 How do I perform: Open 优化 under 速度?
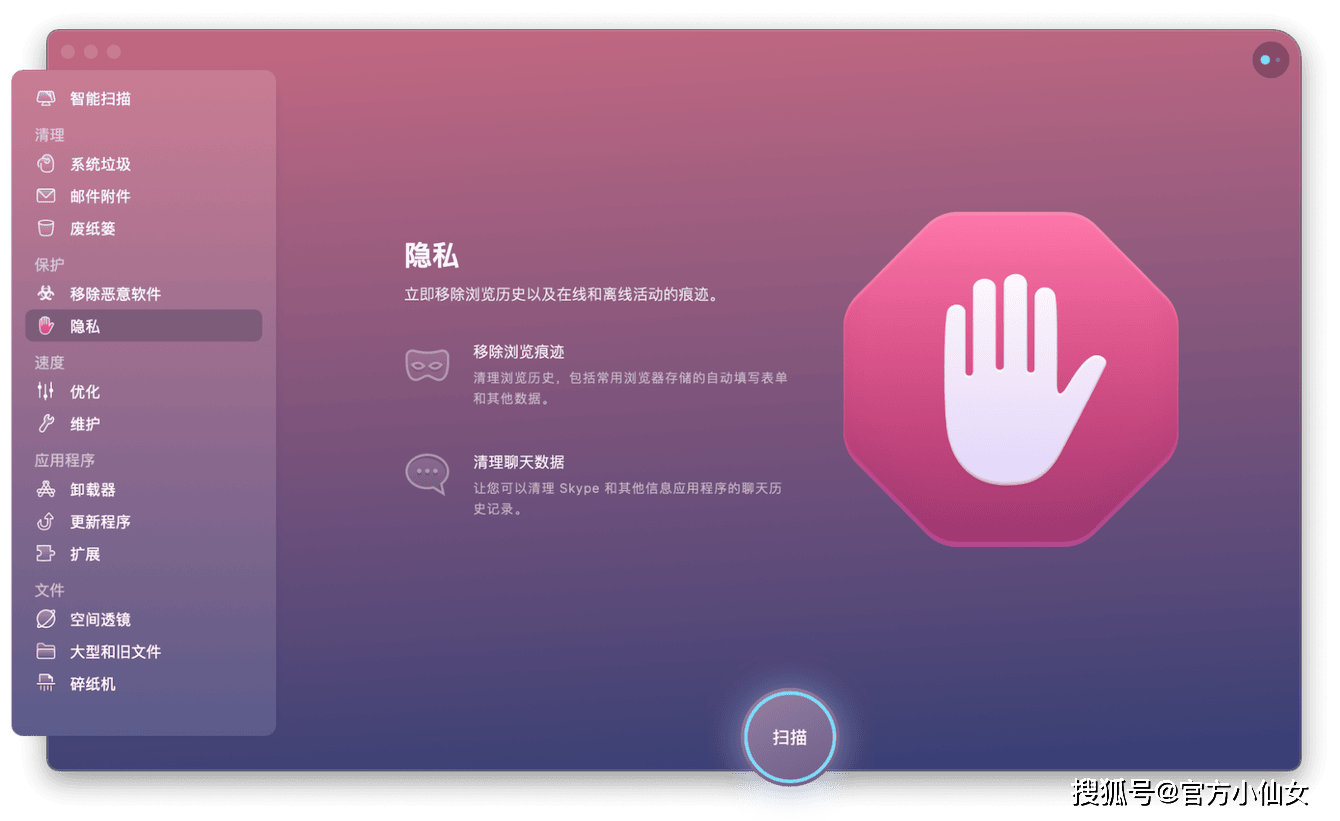pyautogui.click(x=144, y=391)
